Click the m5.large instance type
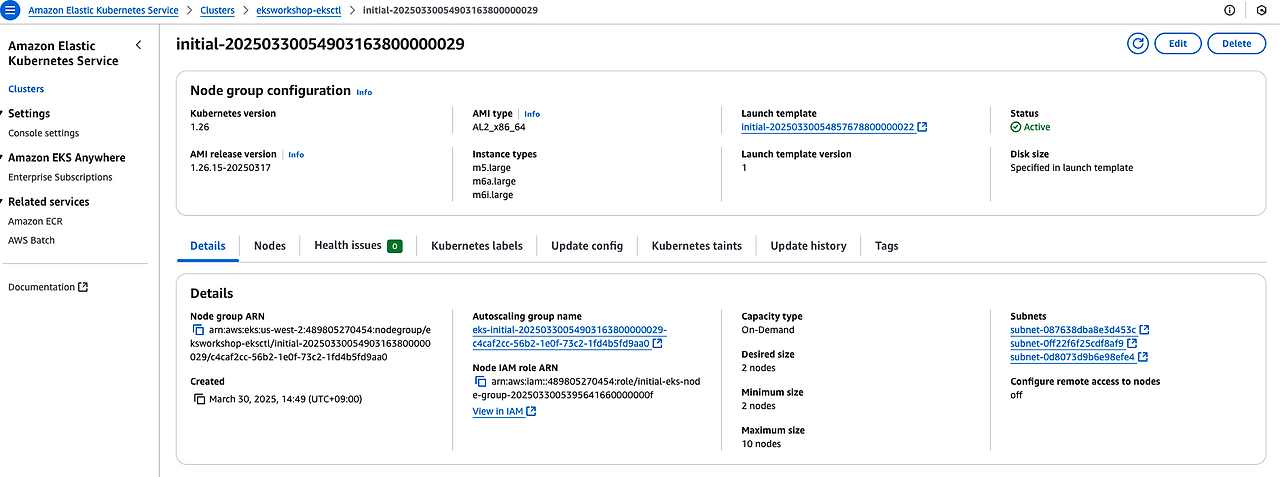This screenshot has height=477, width=1280. [x=491, y=168]
